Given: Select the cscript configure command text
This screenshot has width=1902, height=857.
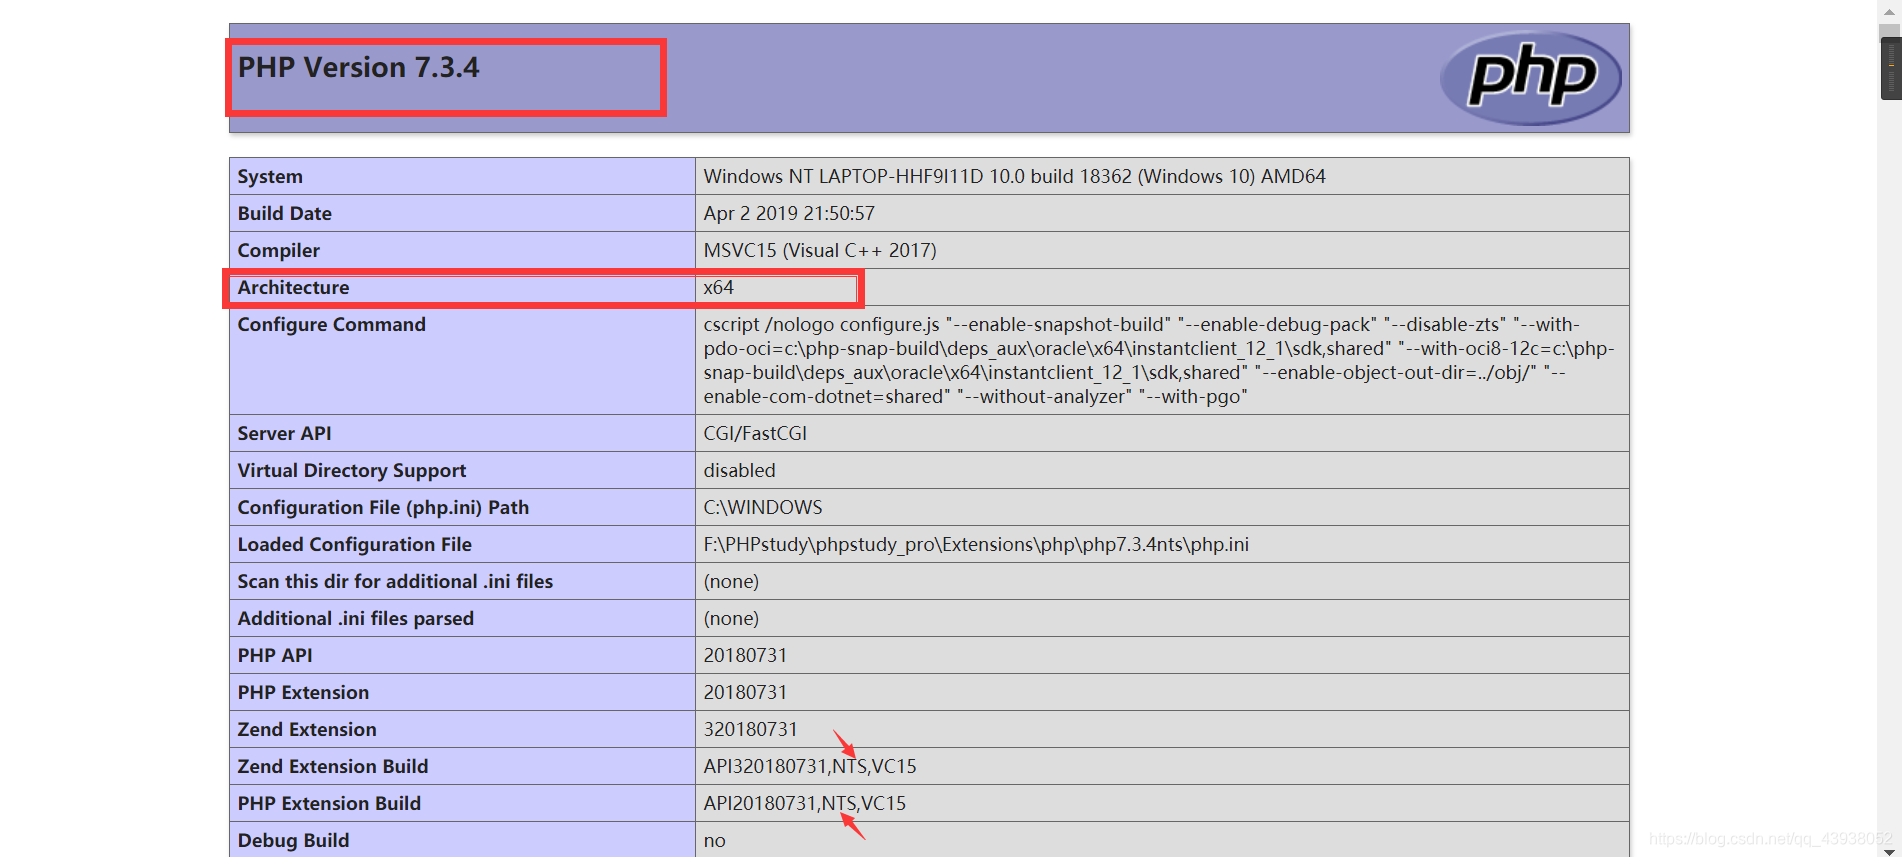Looking at the screenshot, I should tap(1159, 360).
